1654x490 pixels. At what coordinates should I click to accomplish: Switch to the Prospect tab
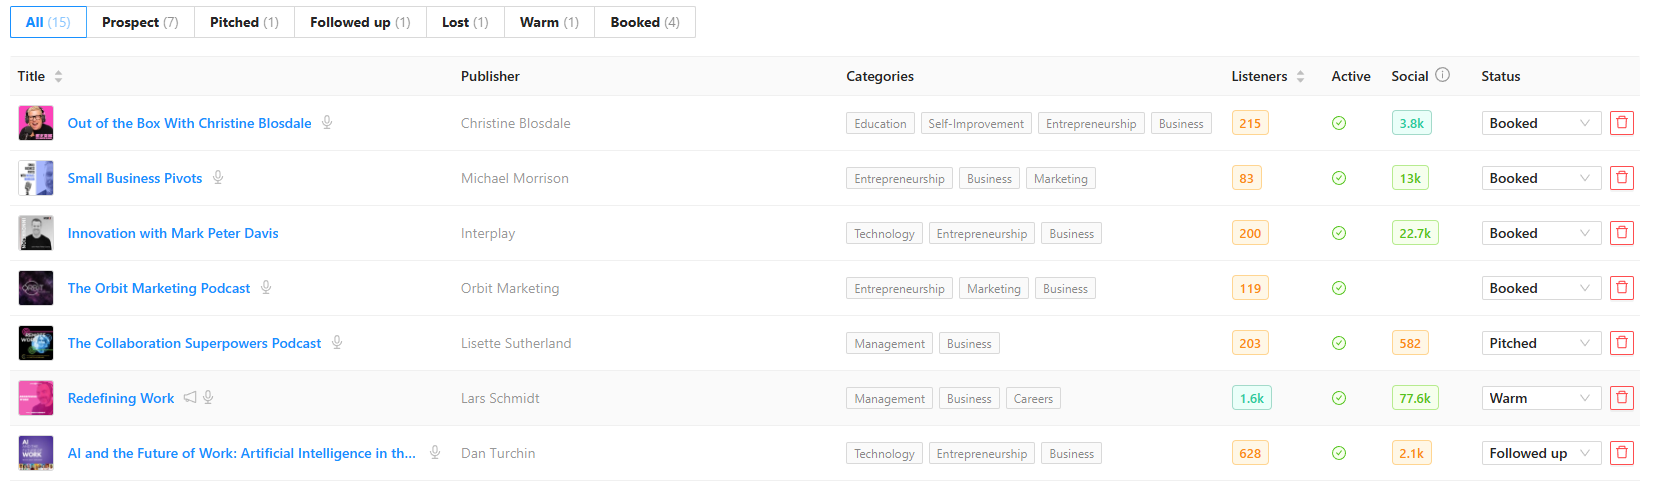[x=140, y=22]
